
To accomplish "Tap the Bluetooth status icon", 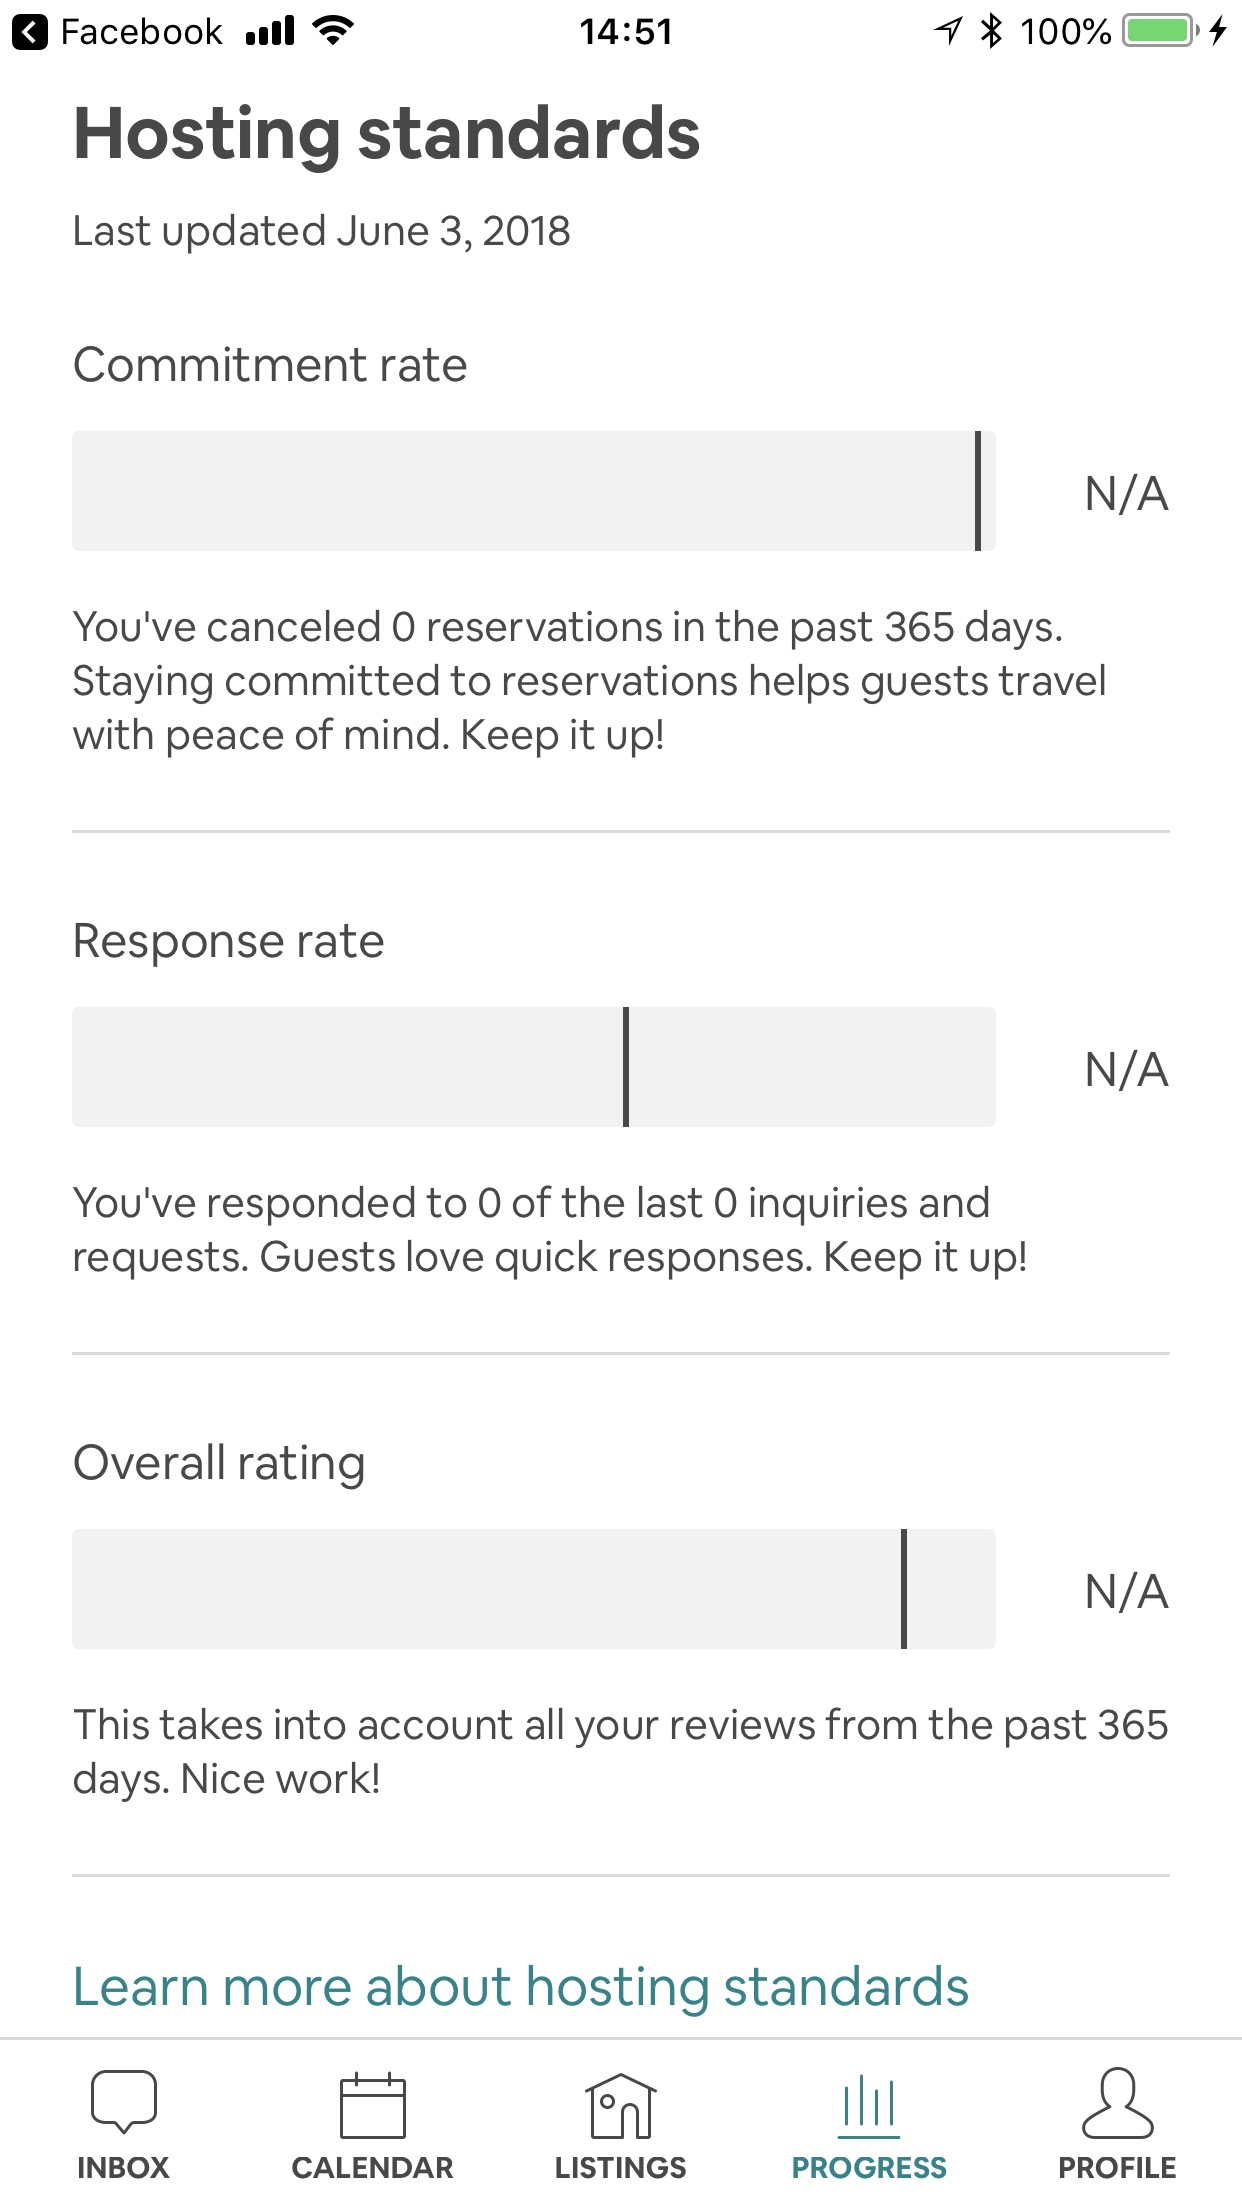I will pos(991,32).
